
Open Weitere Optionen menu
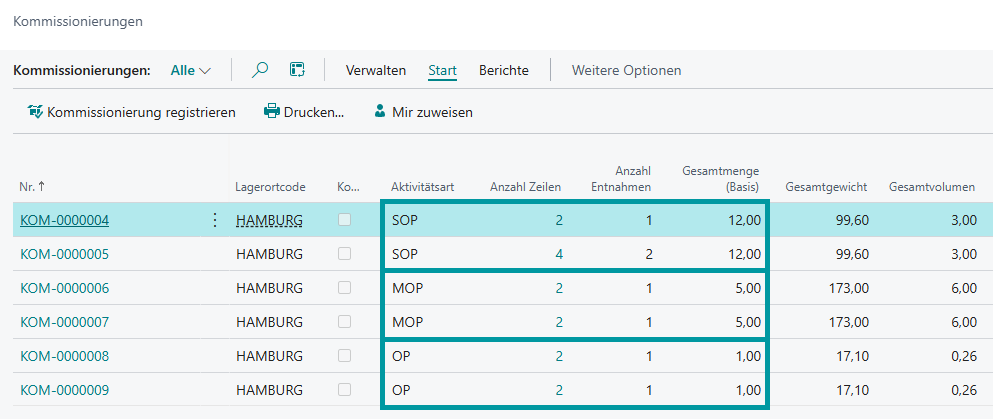pyautogui.click(x=626, y=70)
